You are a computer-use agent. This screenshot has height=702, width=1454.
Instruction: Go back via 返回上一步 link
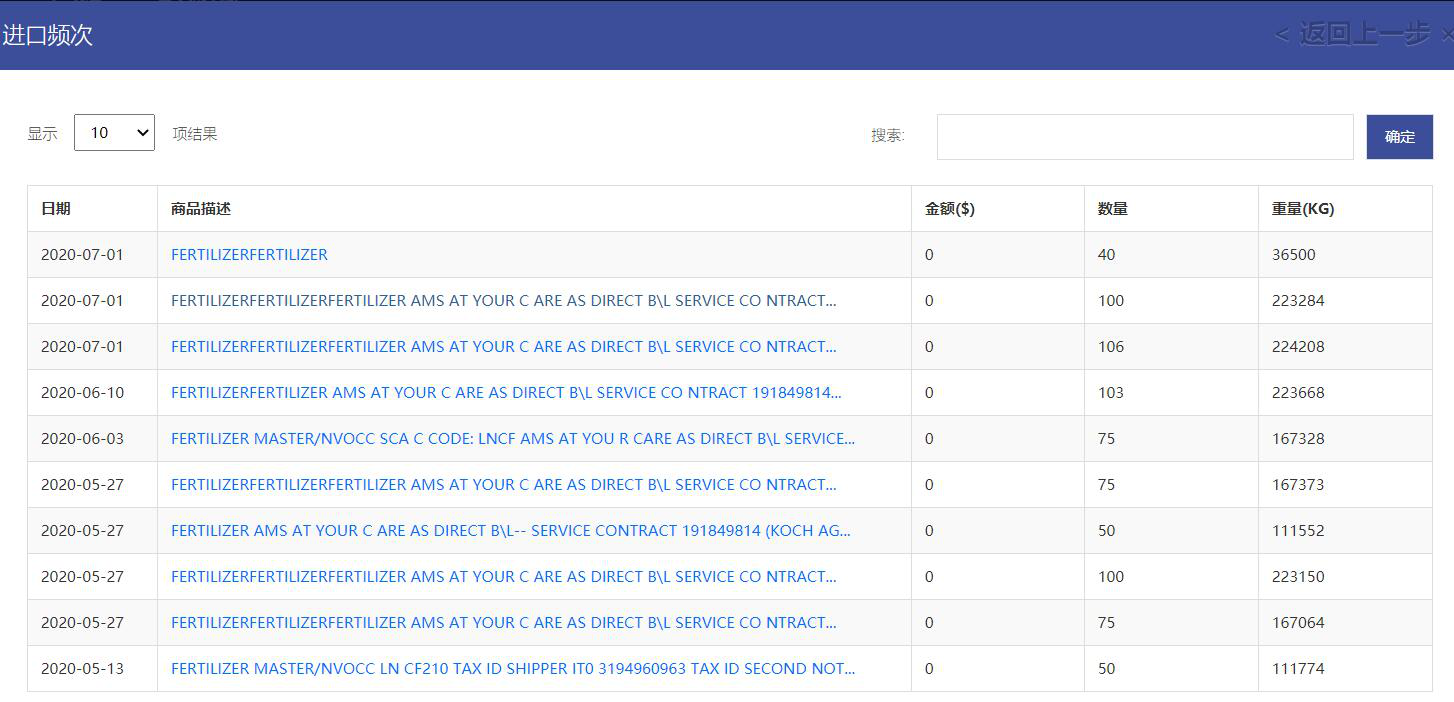[1352, 34]
